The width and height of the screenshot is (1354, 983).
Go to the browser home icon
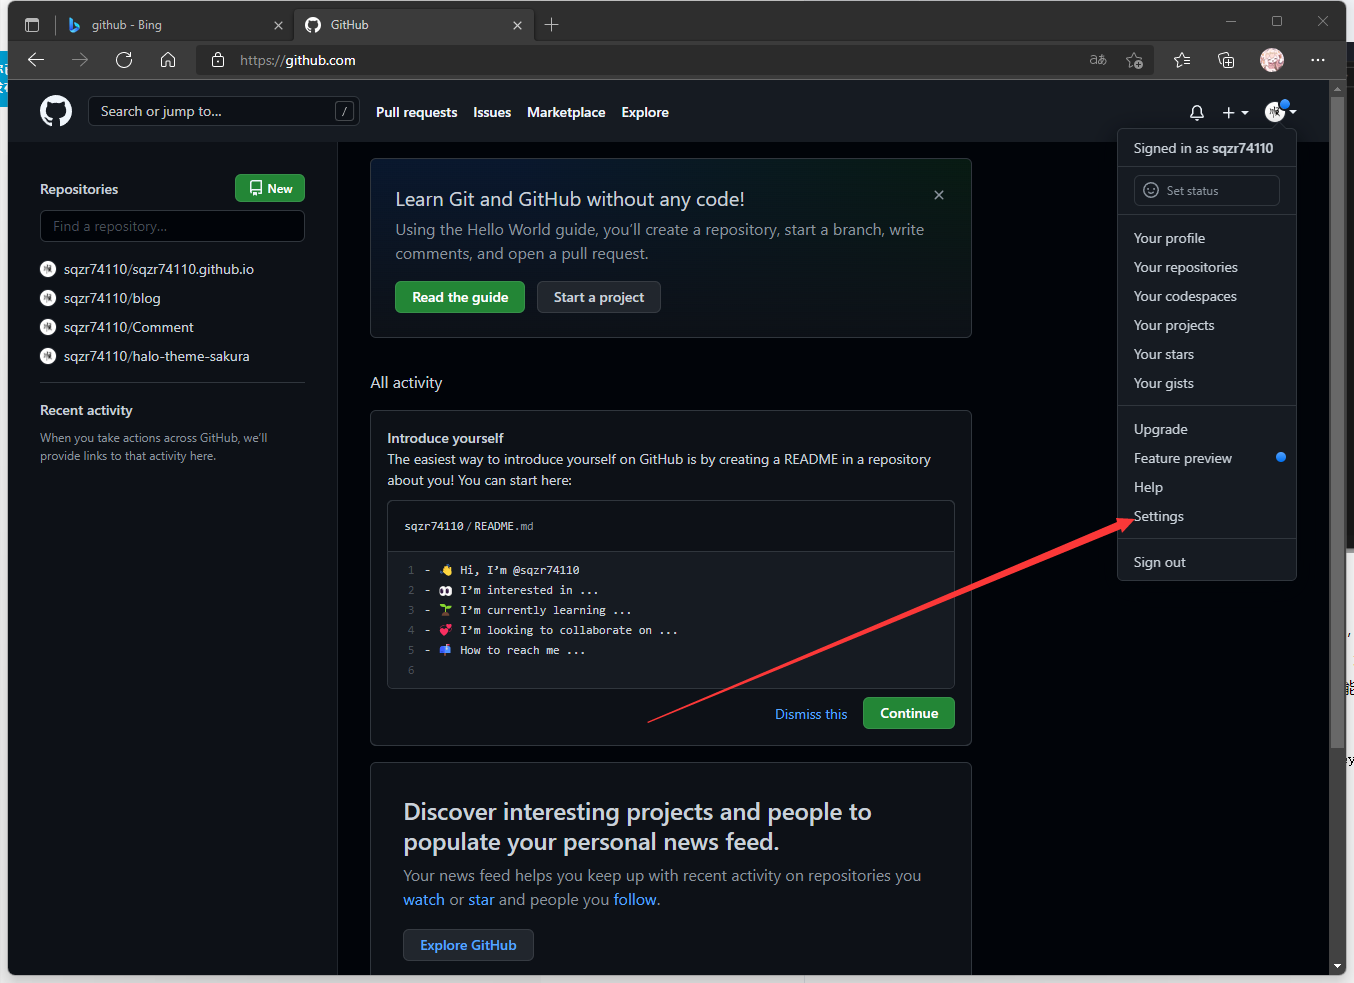(x=168, y=60)
